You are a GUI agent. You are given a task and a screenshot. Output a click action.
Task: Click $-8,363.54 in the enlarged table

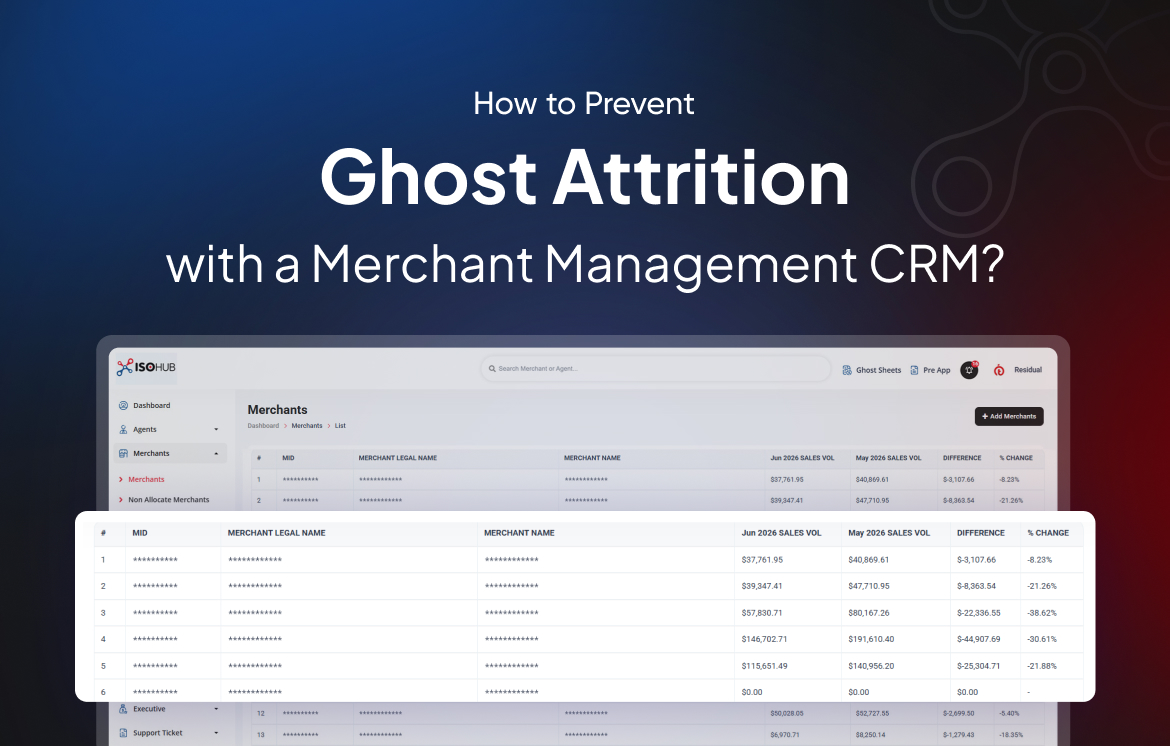pyautogui.click(x=976, y=586)
